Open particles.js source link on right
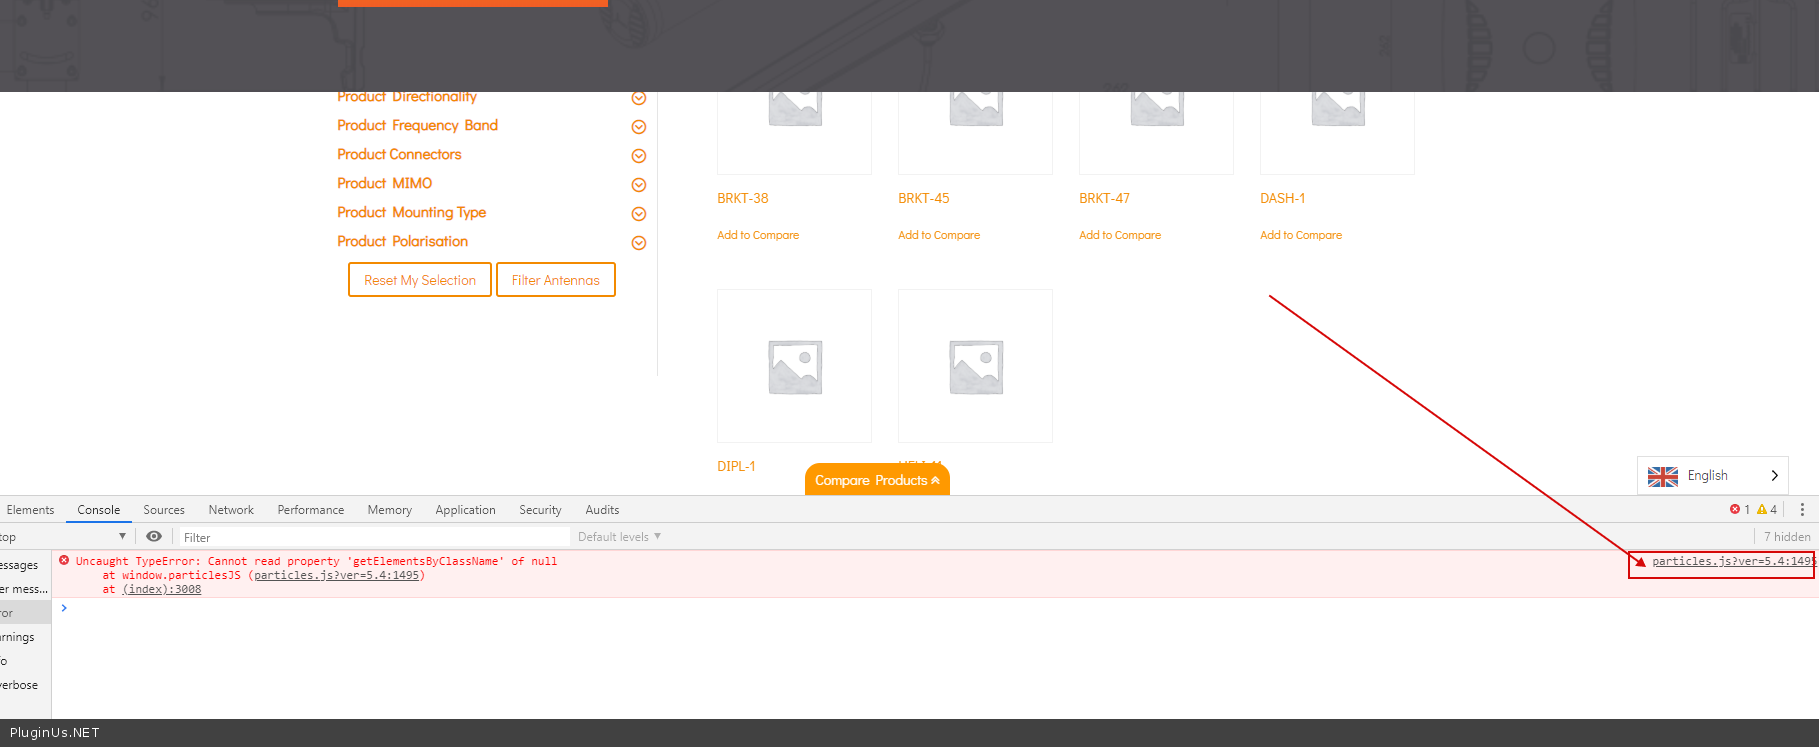Viewport: 1819px width, 747px height. (x=1732, y=562)
